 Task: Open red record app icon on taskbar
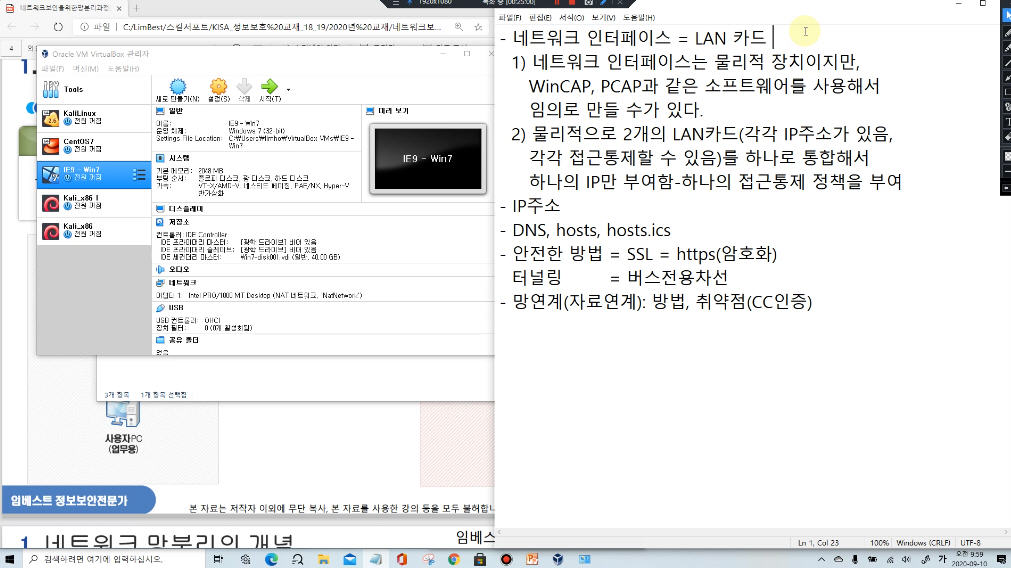coord(506,559)
